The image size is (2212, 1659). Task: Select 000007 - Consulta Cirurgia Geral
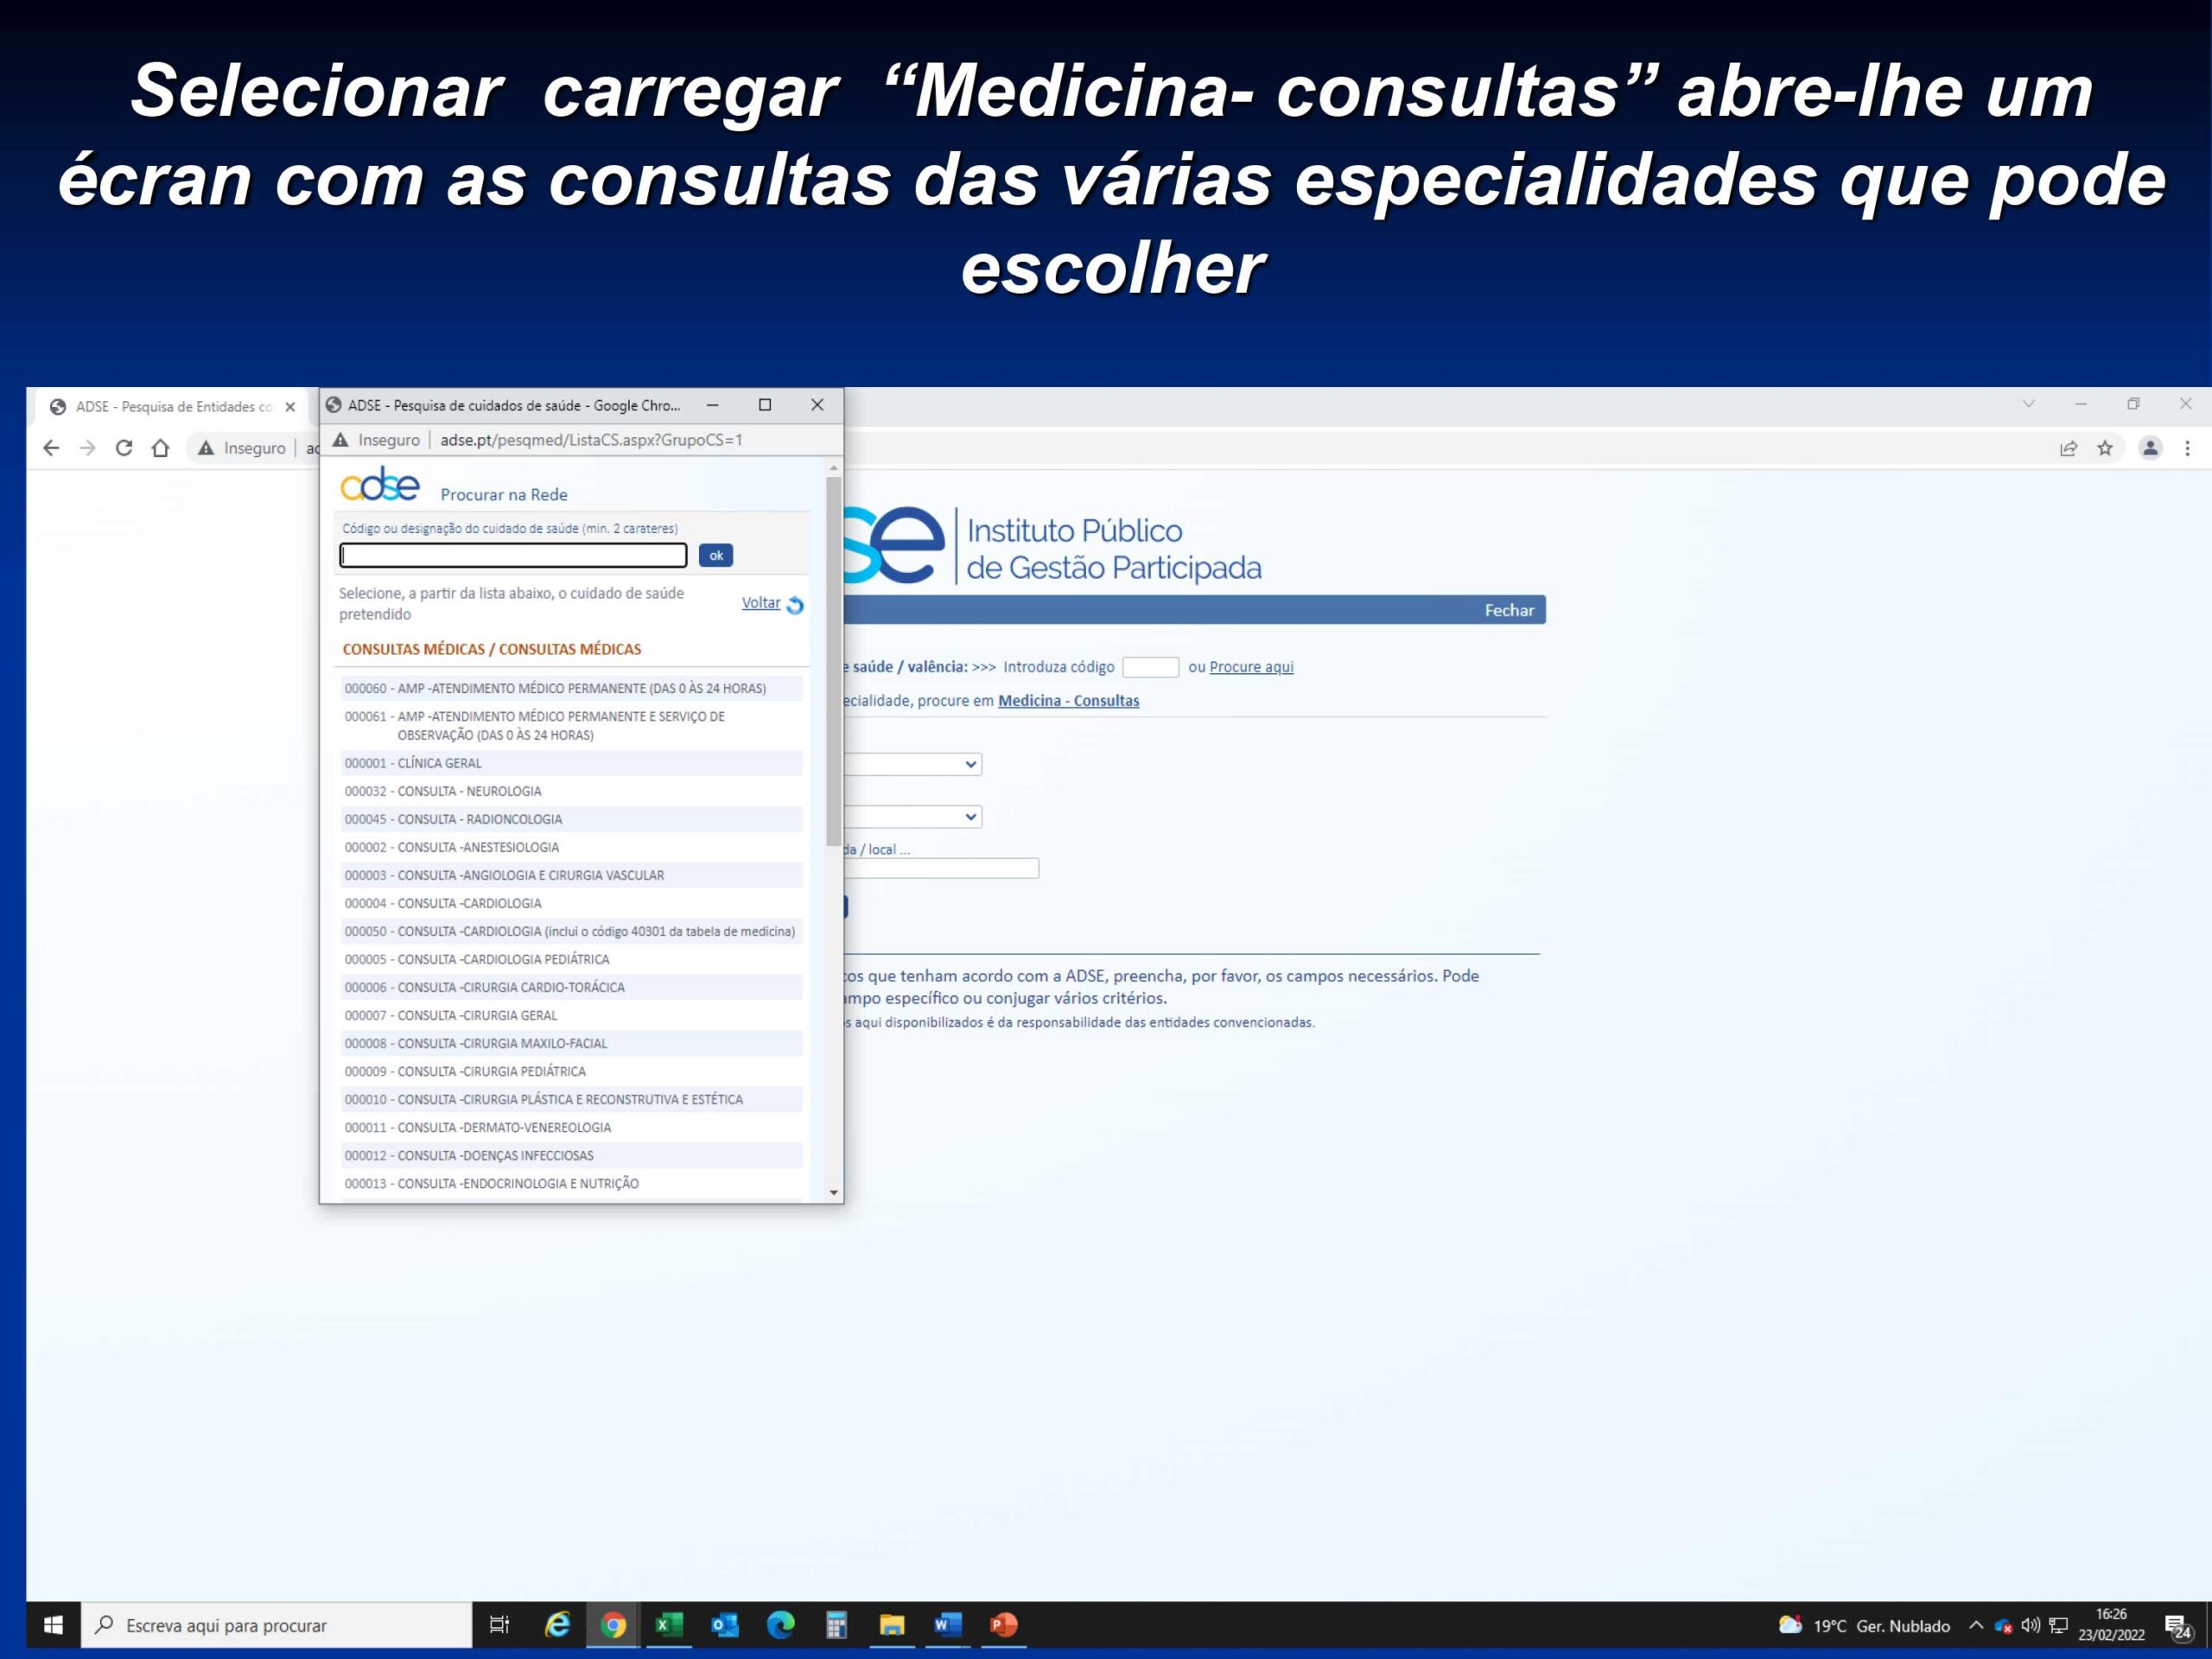point(571,1015)
